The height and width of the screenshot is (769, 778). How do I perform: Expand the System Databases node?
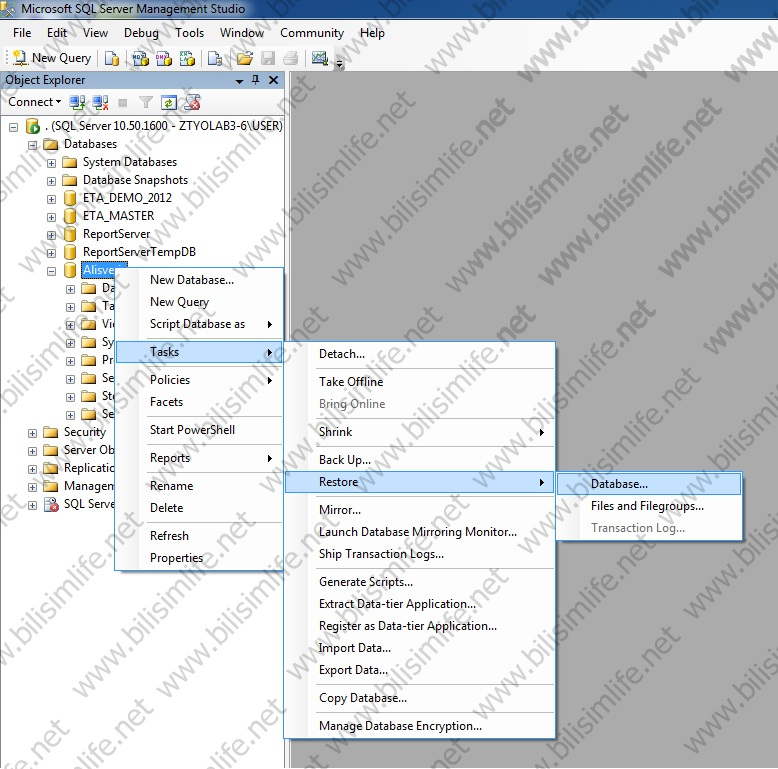52,162
